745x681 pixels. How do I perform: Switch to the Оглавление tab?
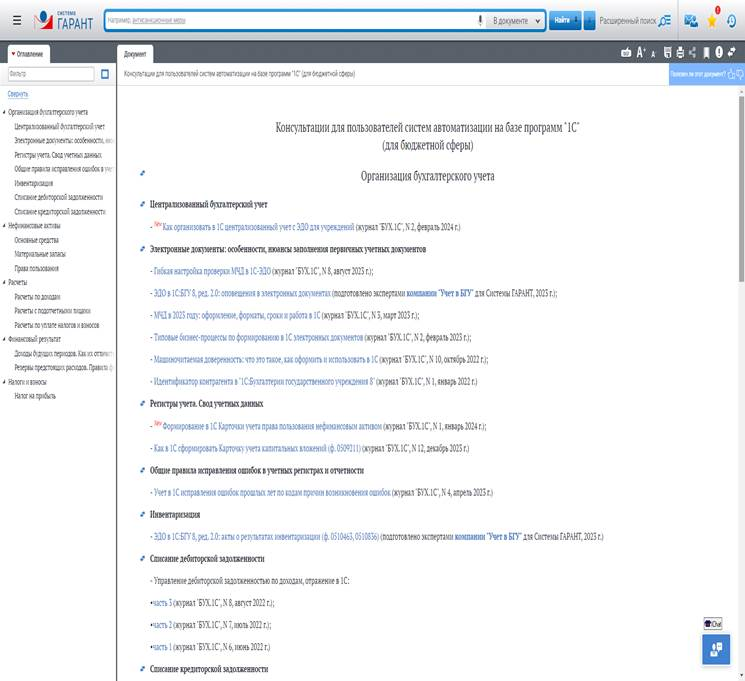(x=29, y=54)
